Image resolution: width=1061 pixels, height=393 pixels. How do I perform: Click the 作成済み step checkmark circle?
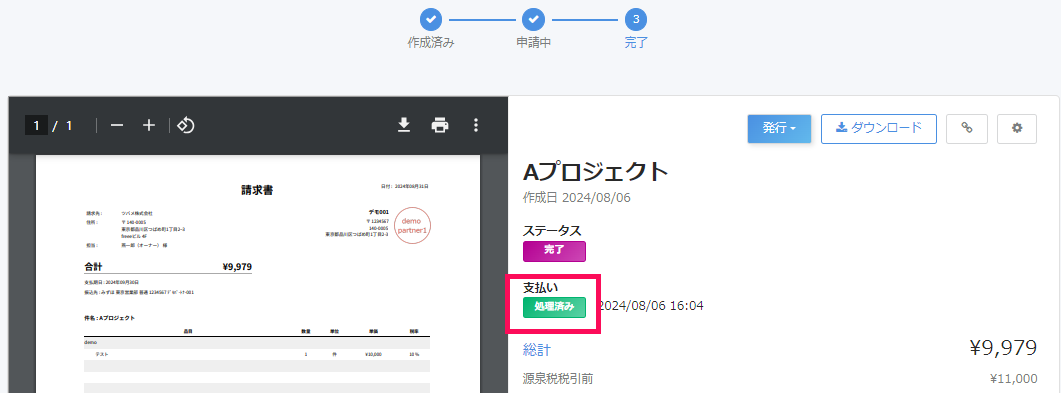(x=430, y=19)
